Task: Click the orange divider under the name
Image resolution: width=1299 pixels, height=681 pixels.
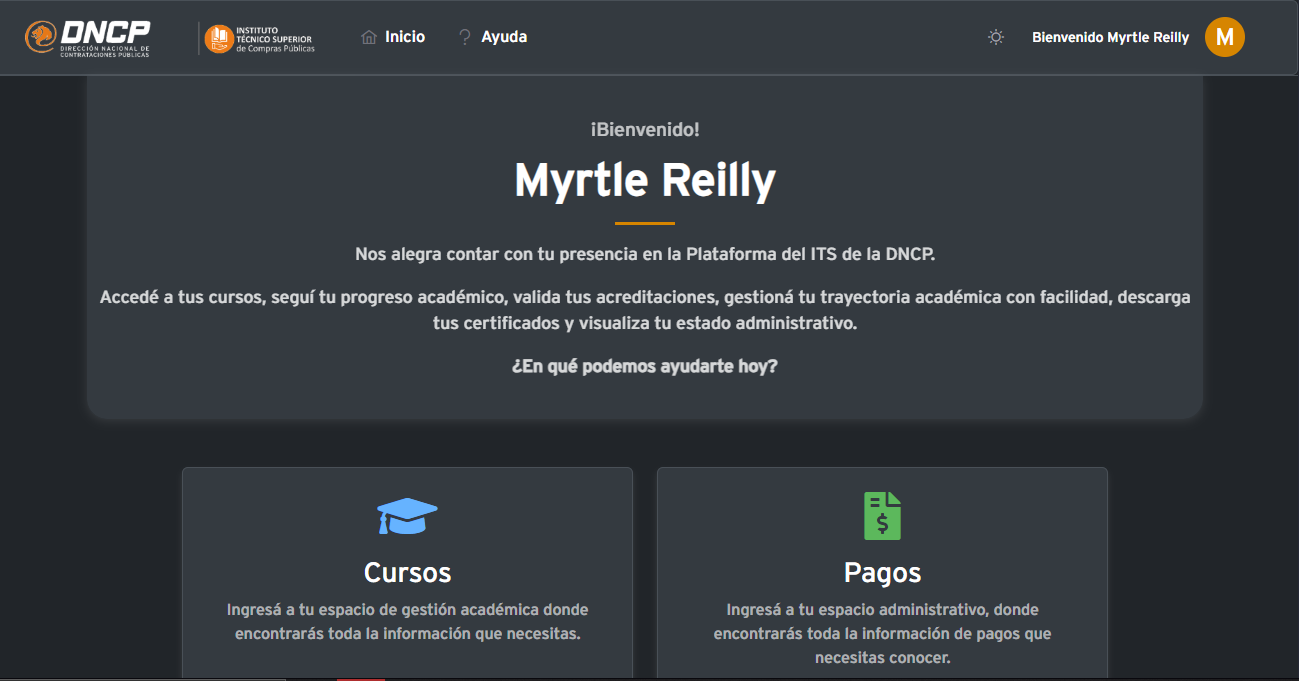Action: [645, 223]
